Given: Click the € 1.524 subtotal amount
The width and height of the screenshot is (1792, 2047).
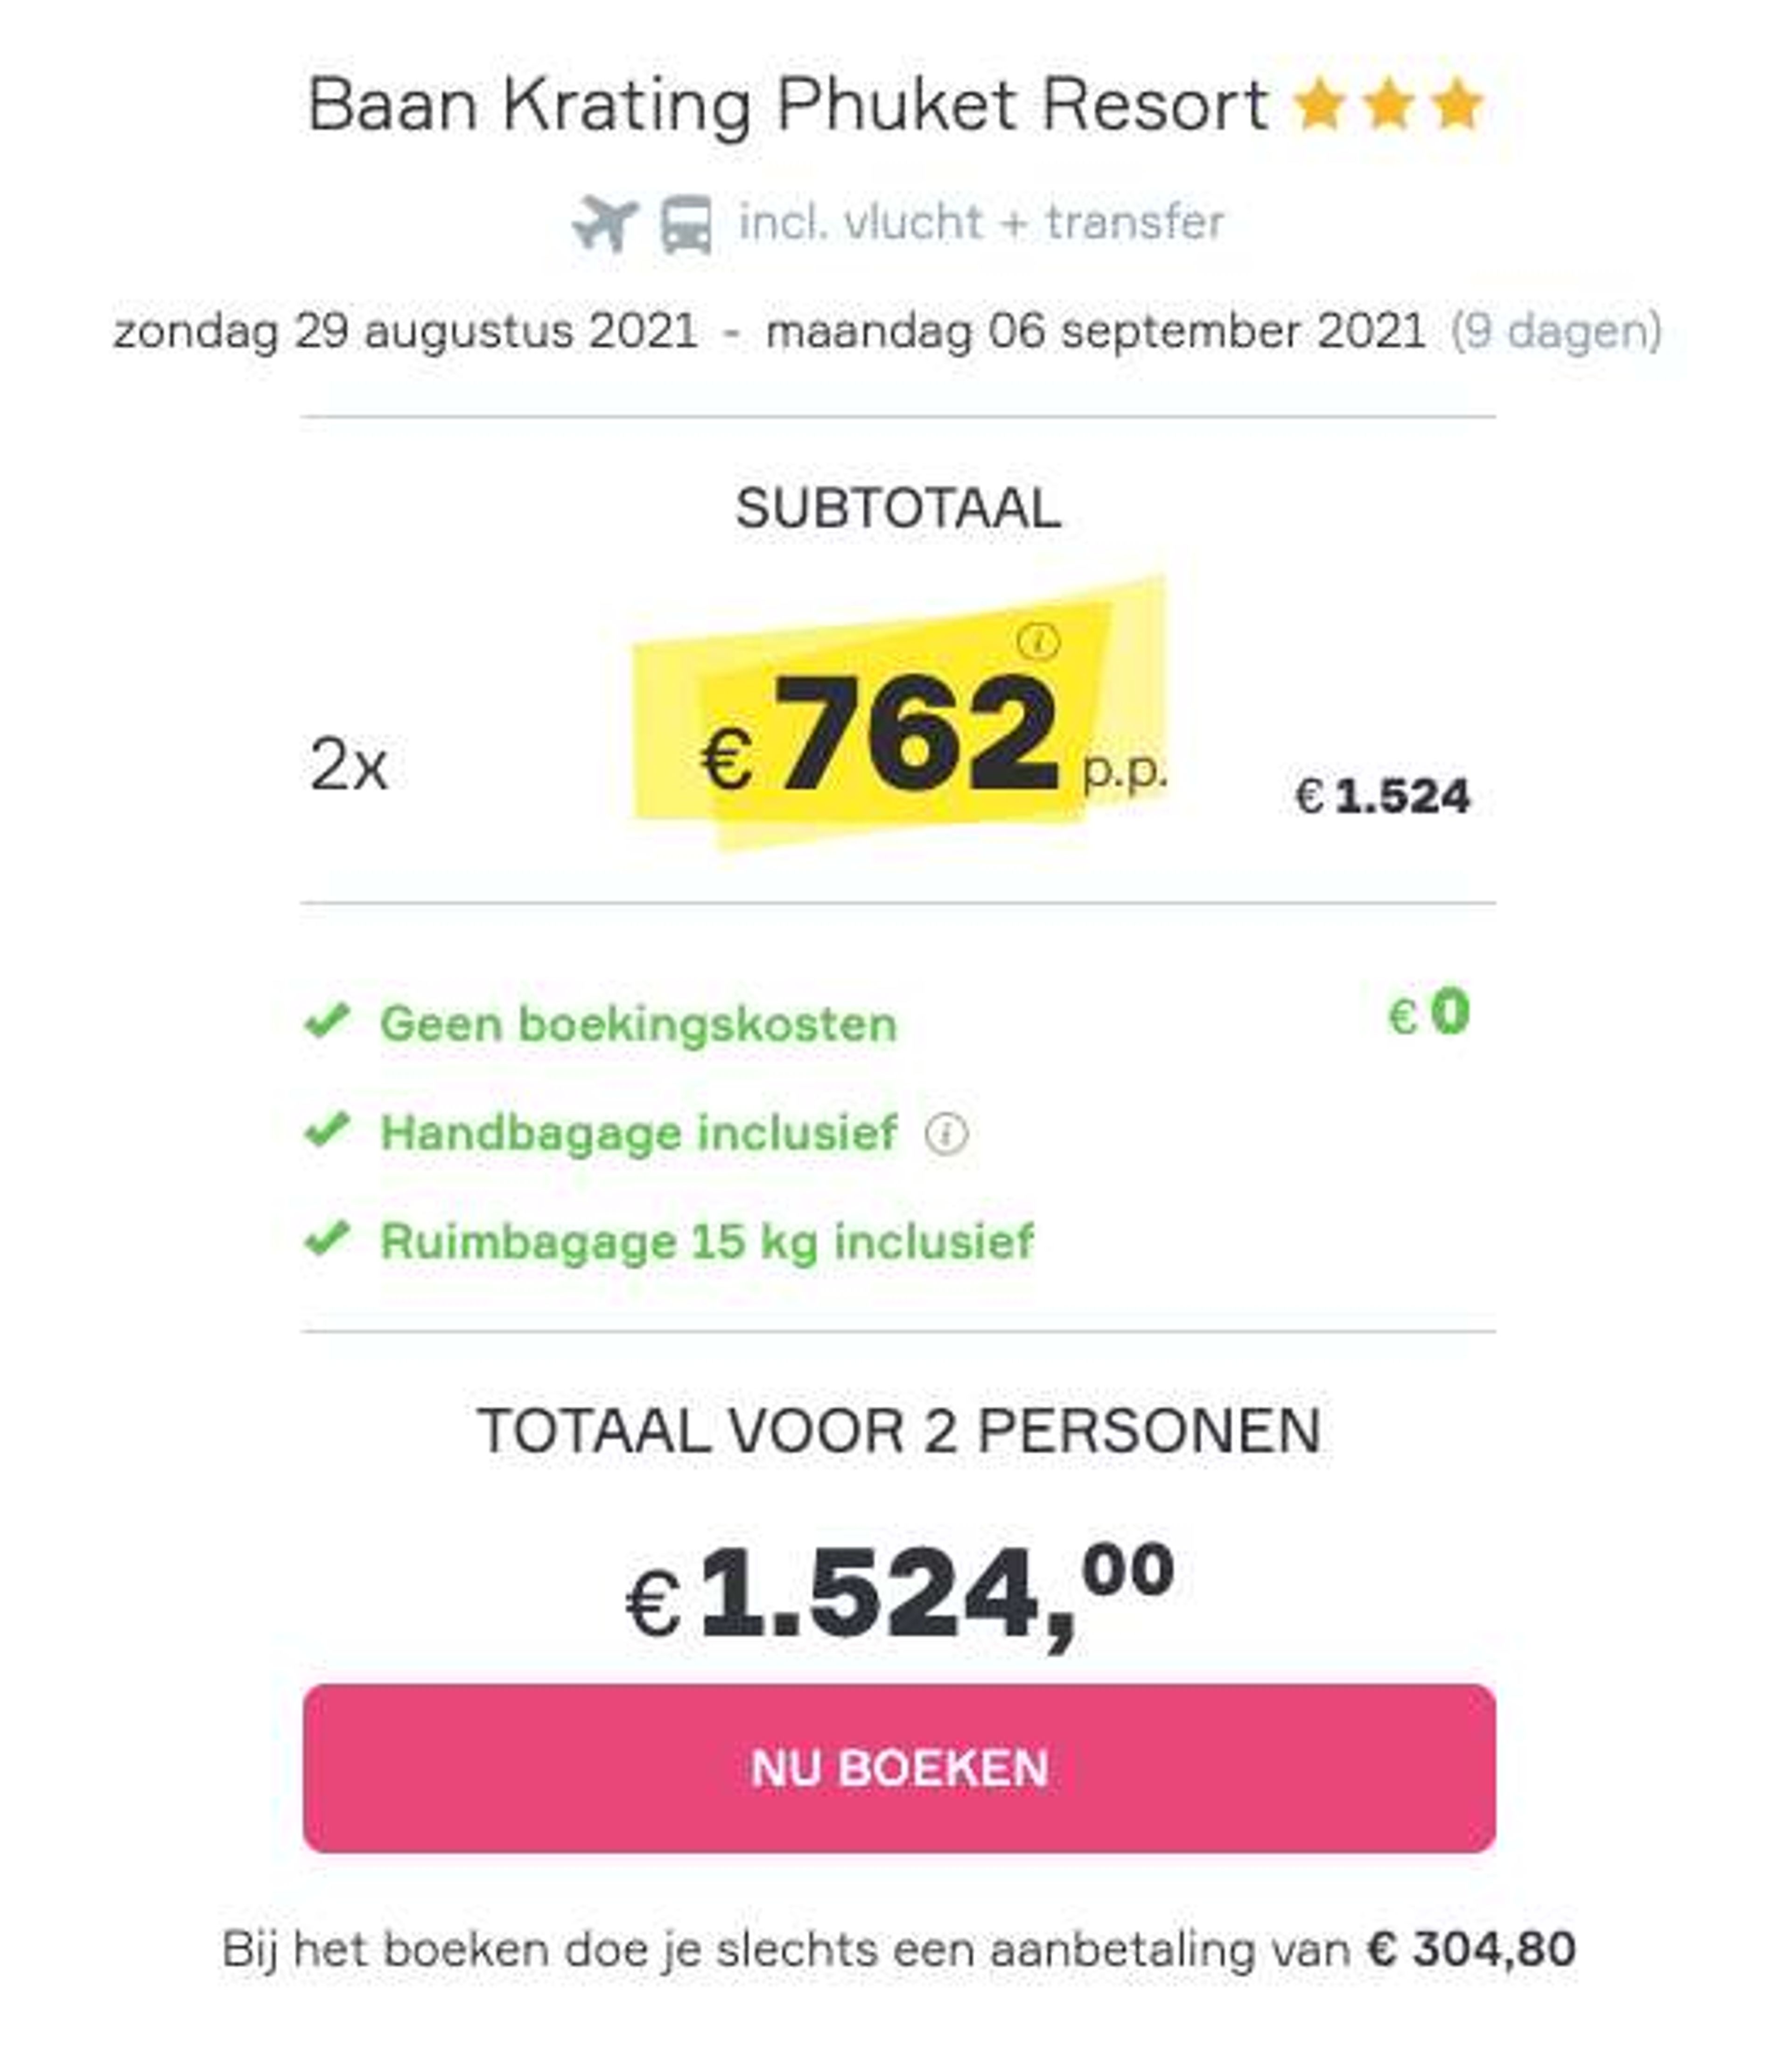Looking at the screenshot, I should [1382, 796].
